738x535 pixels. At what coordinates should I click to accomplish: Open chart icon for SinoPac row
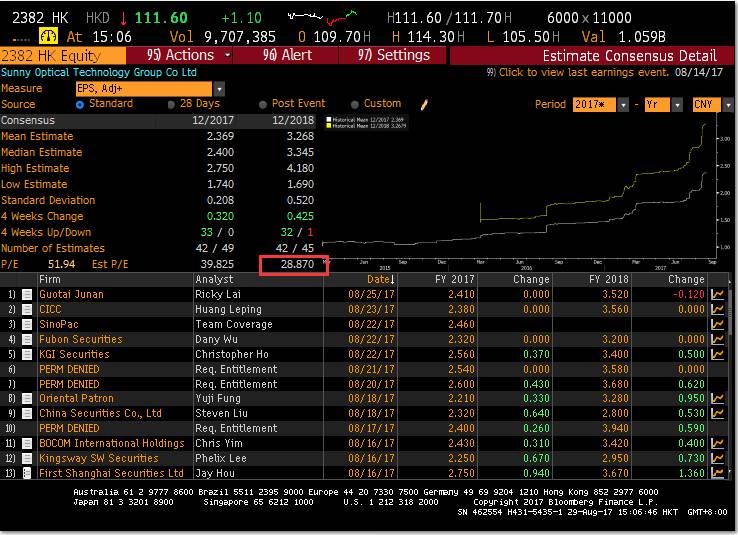click(x=717, y=325)
